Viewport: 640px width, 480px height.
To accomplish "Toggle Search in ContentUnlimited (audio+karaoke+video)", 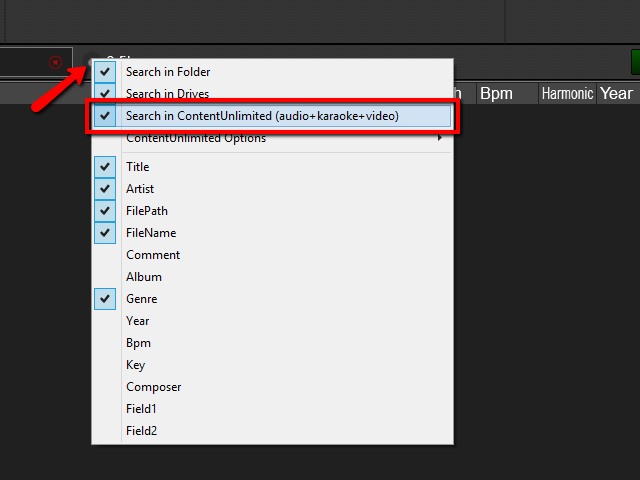I will [272, 116].
